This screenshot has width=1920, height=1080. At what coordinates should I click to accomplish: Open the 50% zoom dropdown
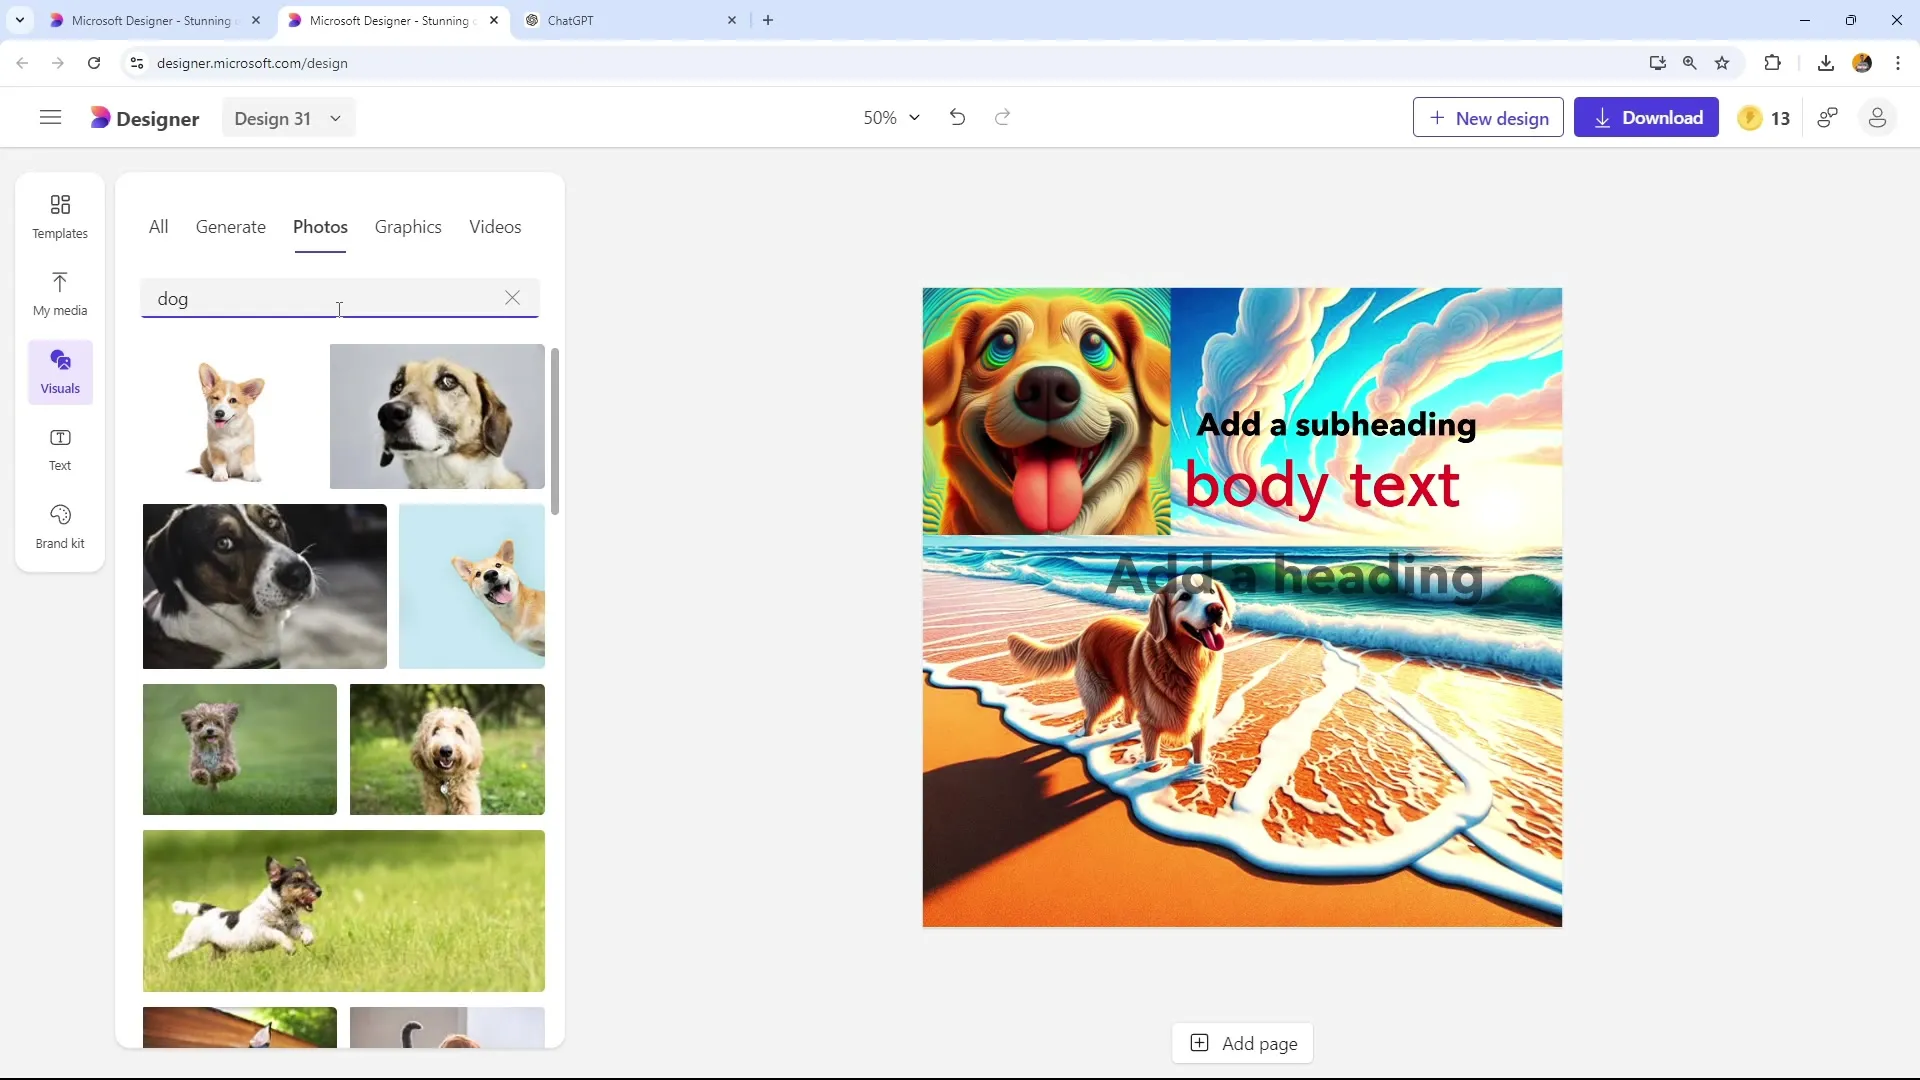tap(891, 118)
